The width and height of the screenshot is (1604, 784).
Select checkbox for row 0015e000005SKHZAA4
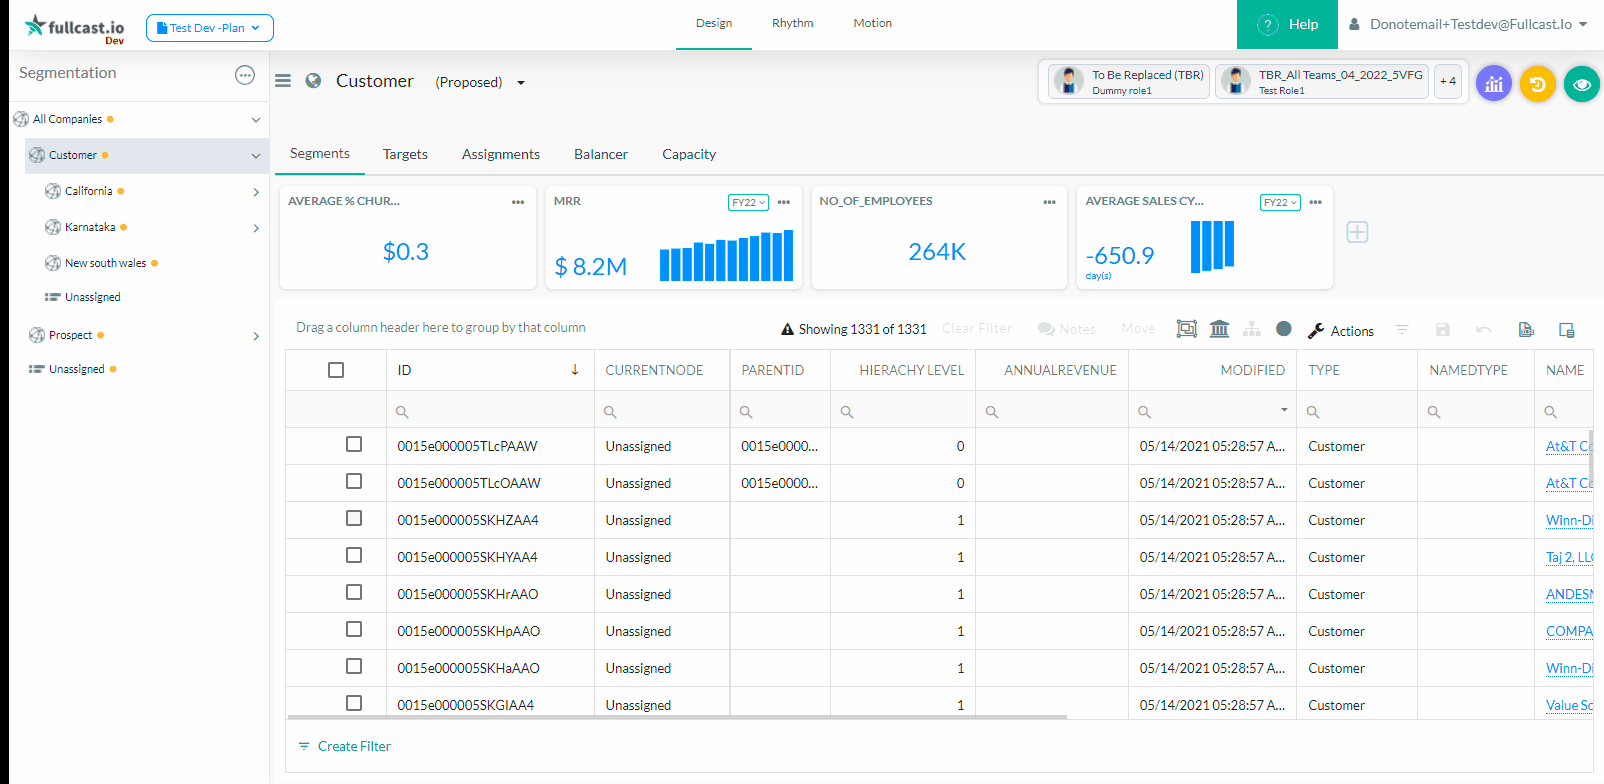coord(354,519)
